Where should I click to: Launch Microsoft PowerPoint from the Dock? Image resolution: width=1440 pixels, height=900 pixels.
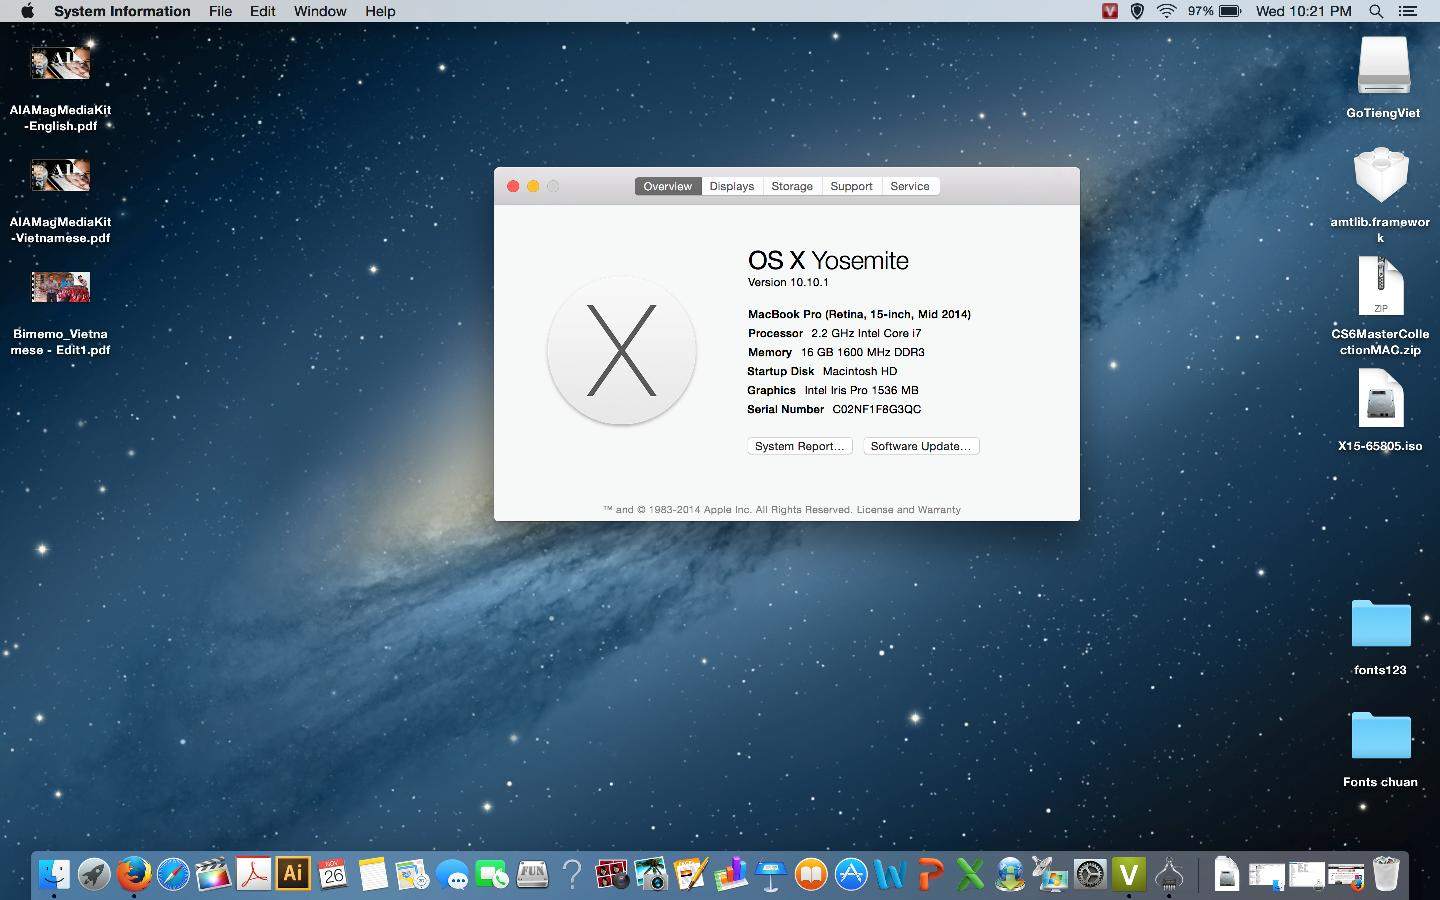(x=930, y=874)
